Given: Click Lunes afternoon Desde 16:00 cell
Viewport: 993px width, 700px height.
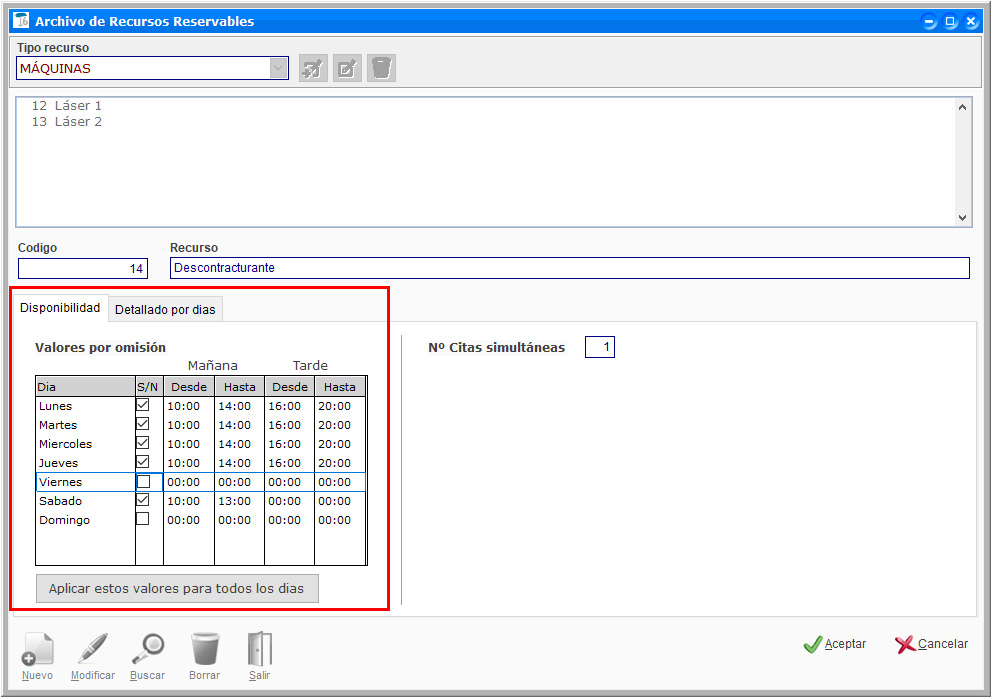Looking at the screenshot, I should pyautogui.click(x=289, y=406).
